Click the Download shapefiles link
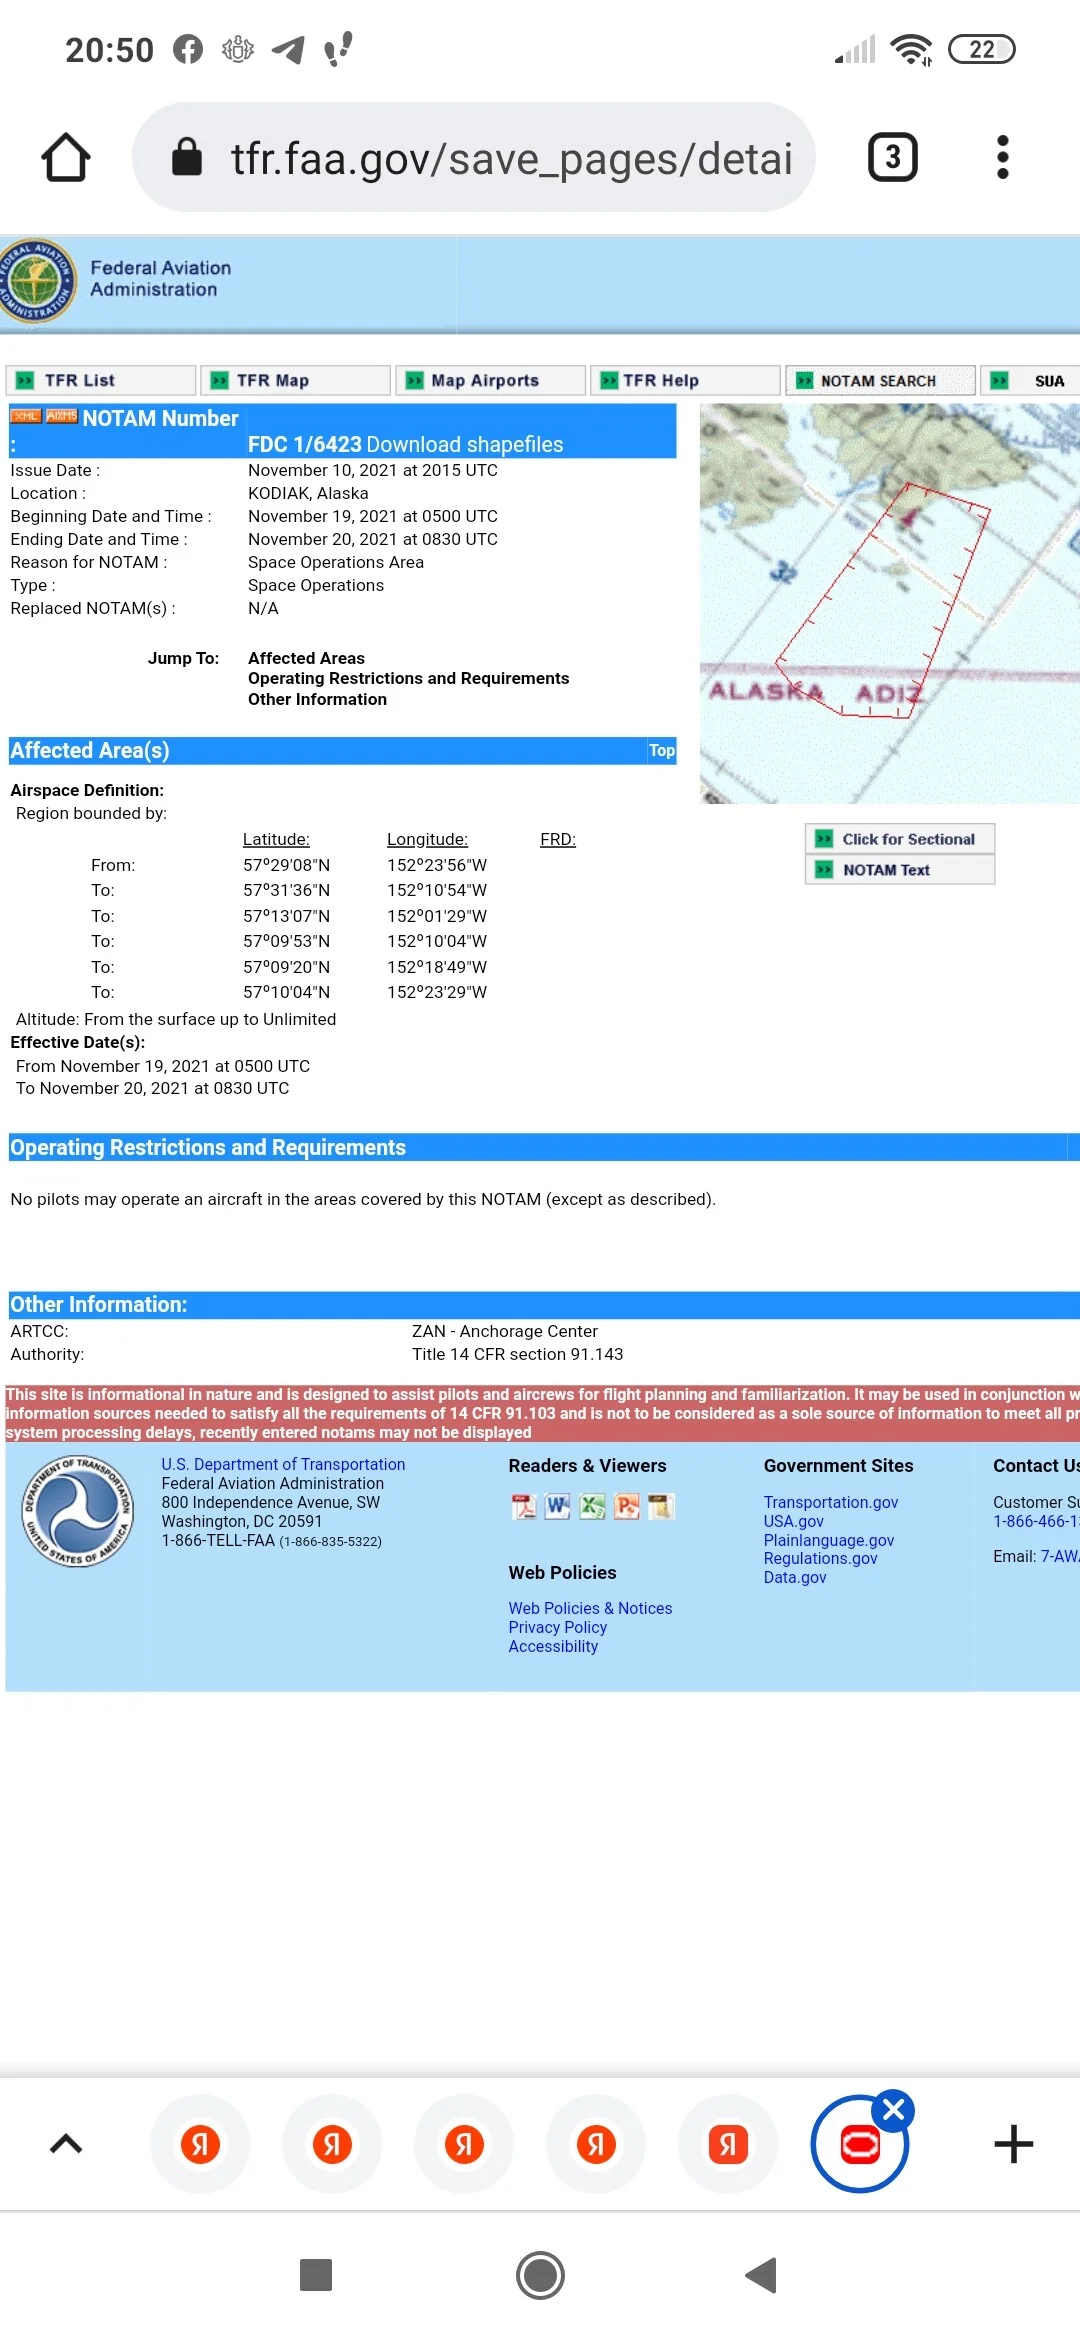The image size is (1080, 2340). (x=465, y=444)
